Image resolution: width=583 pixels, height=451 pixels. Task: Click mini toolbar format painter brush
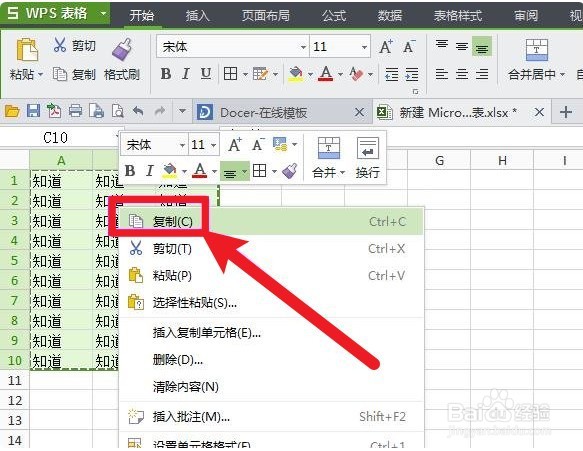click(290, 171)
